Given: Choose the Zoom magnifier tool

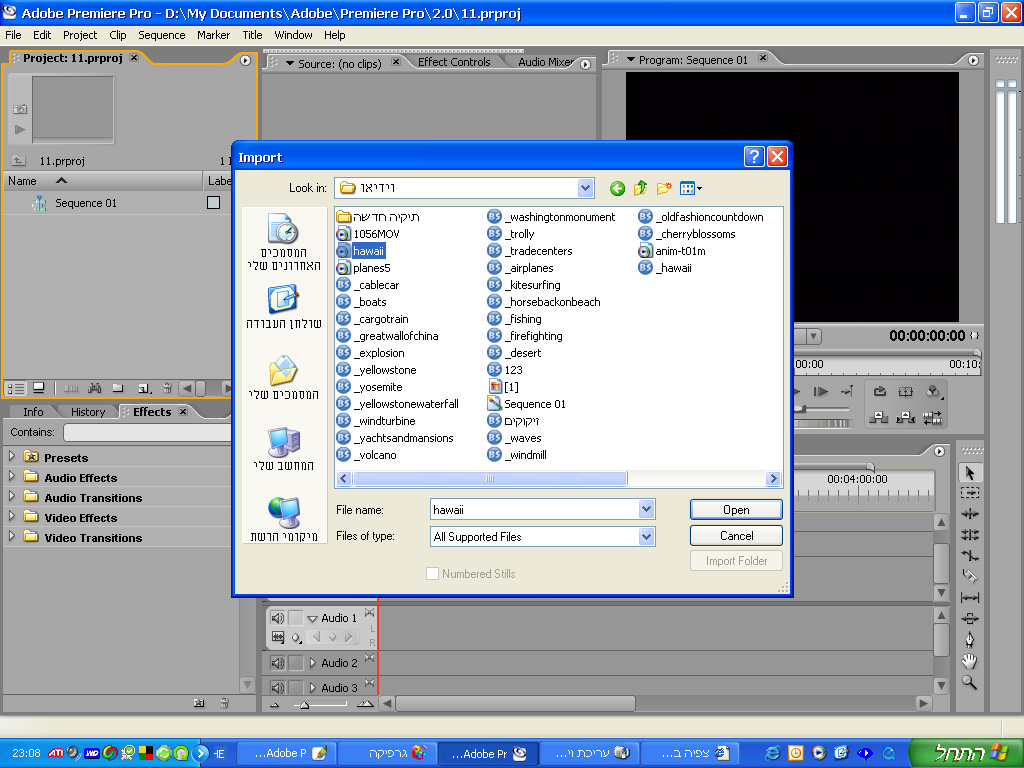Looking at the screenshot, I should coord(969,682).
